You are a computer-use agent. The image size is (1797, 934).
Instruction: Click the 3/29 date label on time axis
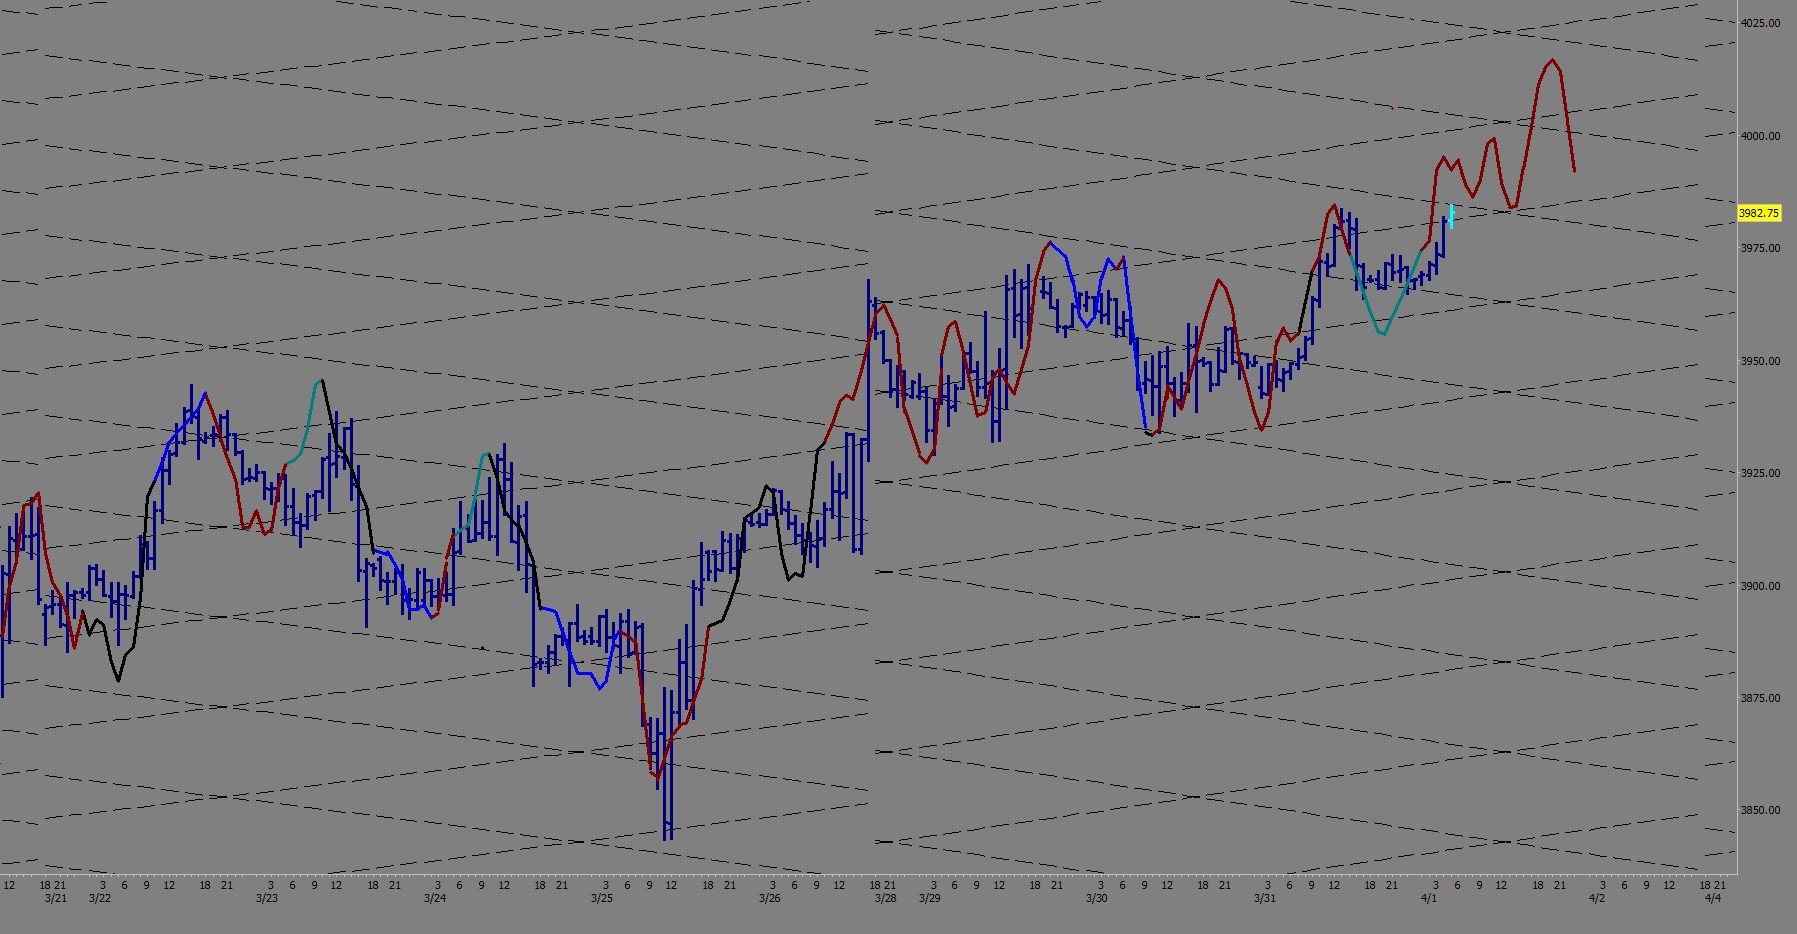point(929,898)
